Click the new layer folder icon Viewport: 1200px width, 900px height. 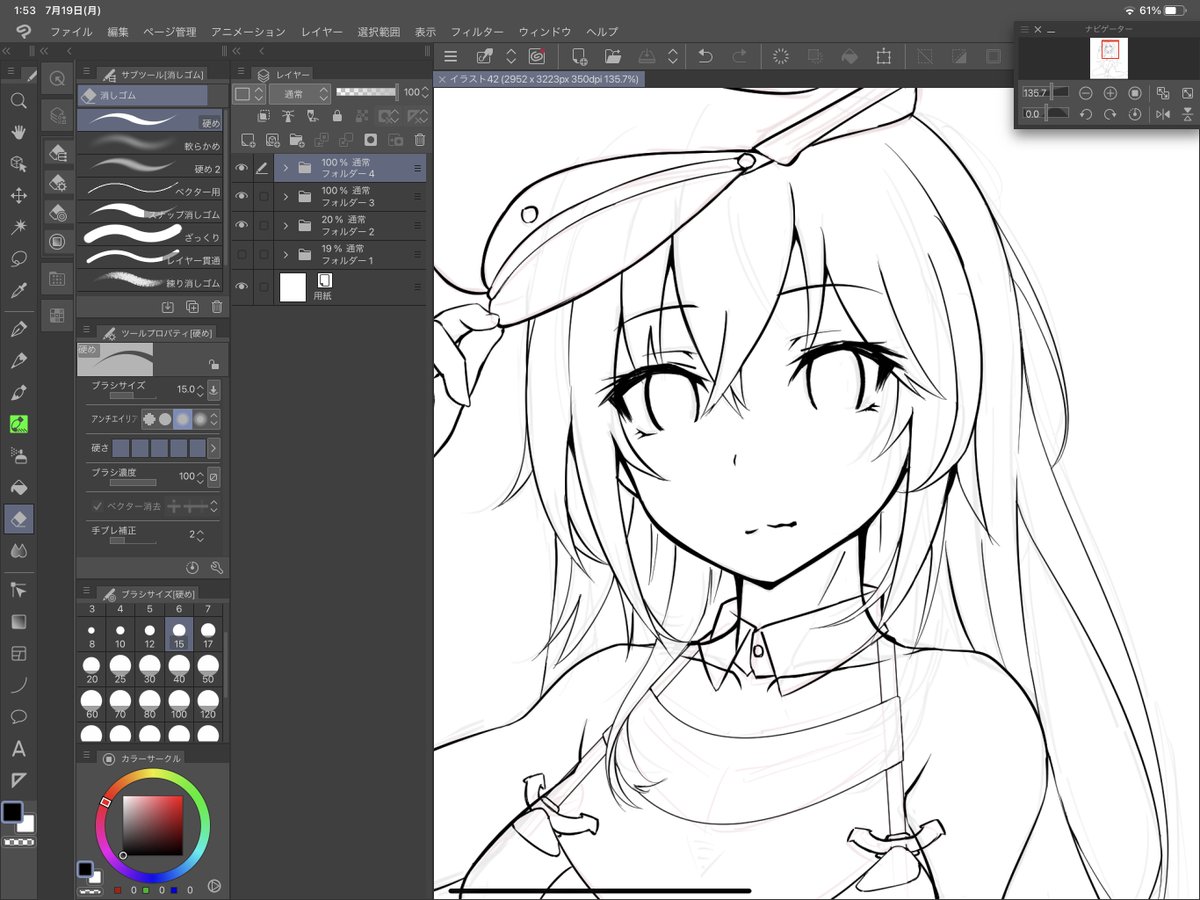297,140
